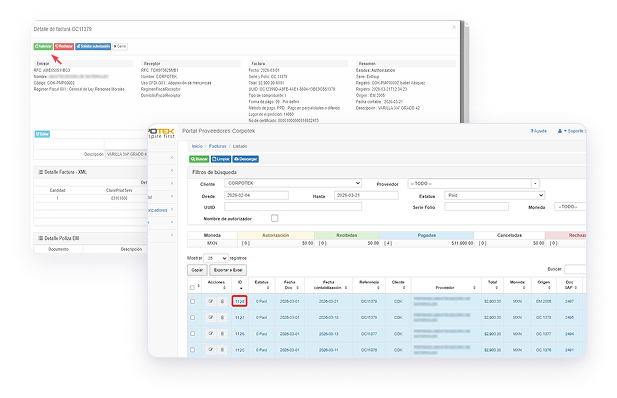Image resolution: width=617 pixels, height=398 pixels.
Task: Click the blue Solicitar autorización button
Action: (x=93, y=46)
